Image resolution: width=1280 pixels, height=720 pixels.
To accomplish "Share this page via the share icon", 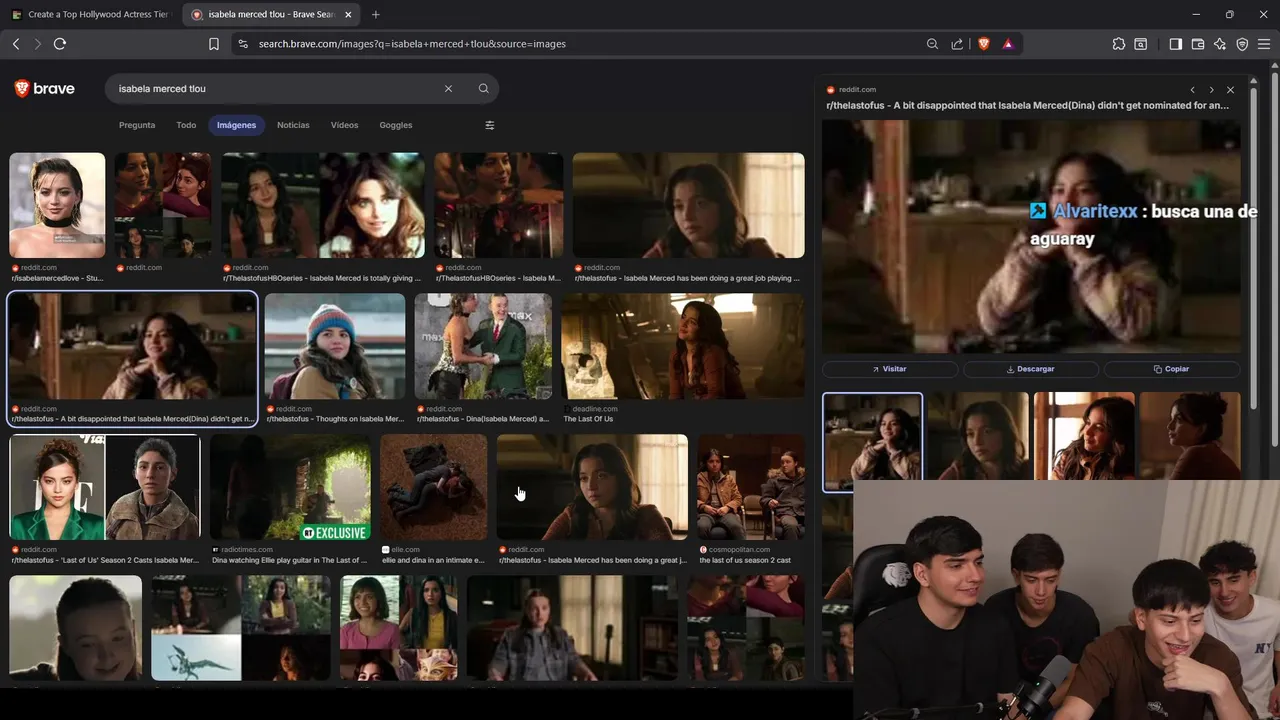I will pyautogui.click(x=957, y=44).
